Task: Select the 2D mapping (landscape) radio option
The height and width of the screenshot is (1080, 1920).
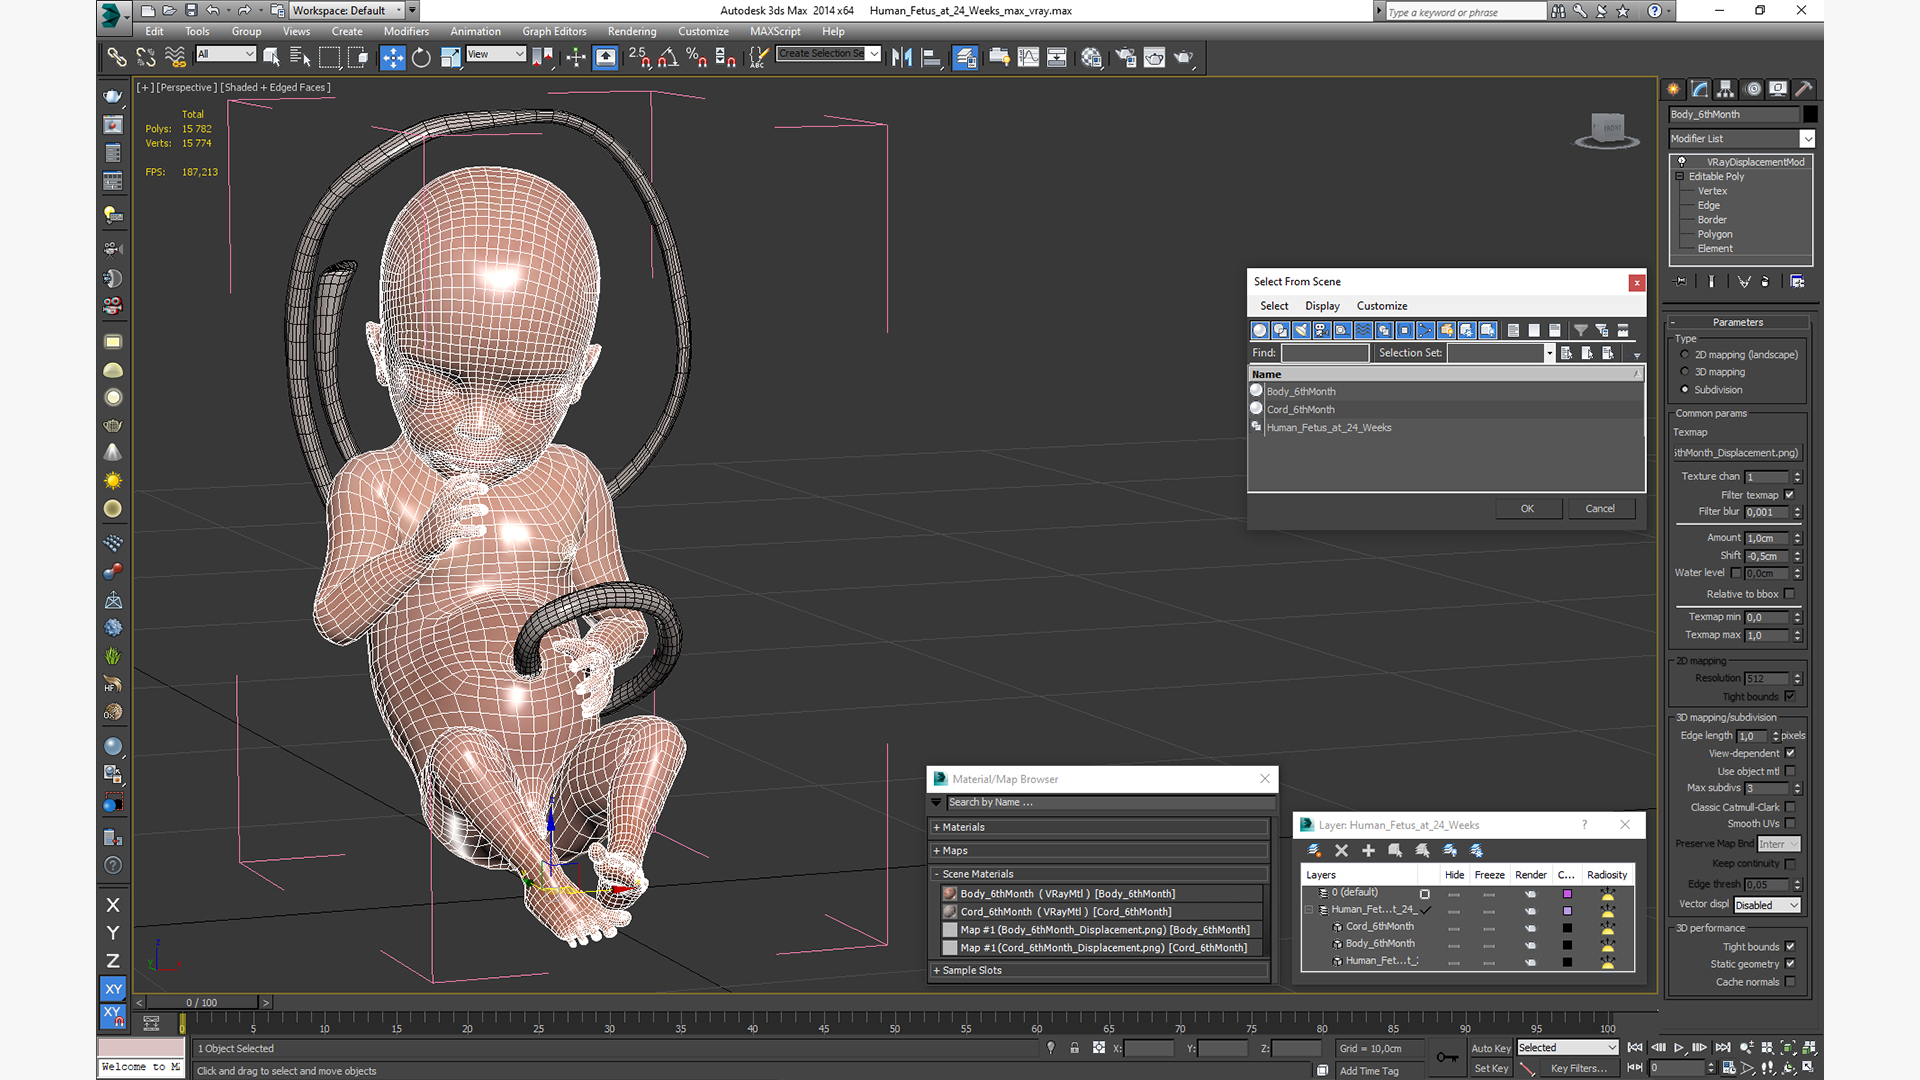Action: point(1685,355)
